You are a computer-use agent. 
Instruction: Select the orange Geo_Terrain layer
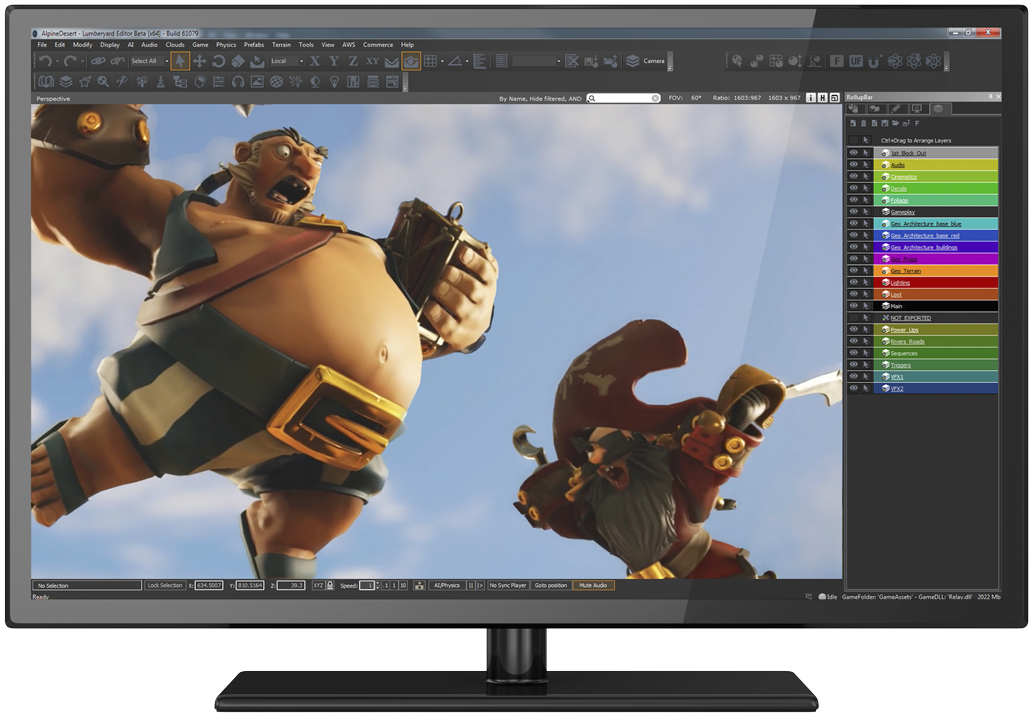936,270
